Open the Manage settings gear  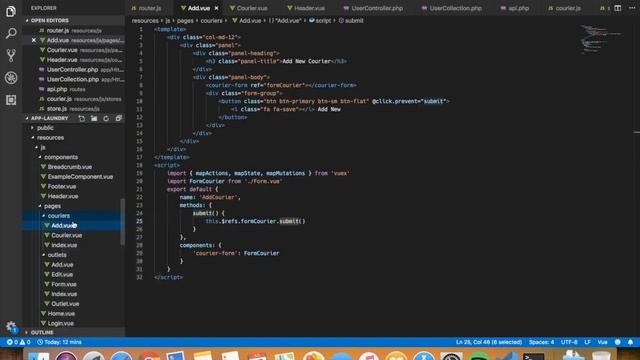click(x=11, y=326)
